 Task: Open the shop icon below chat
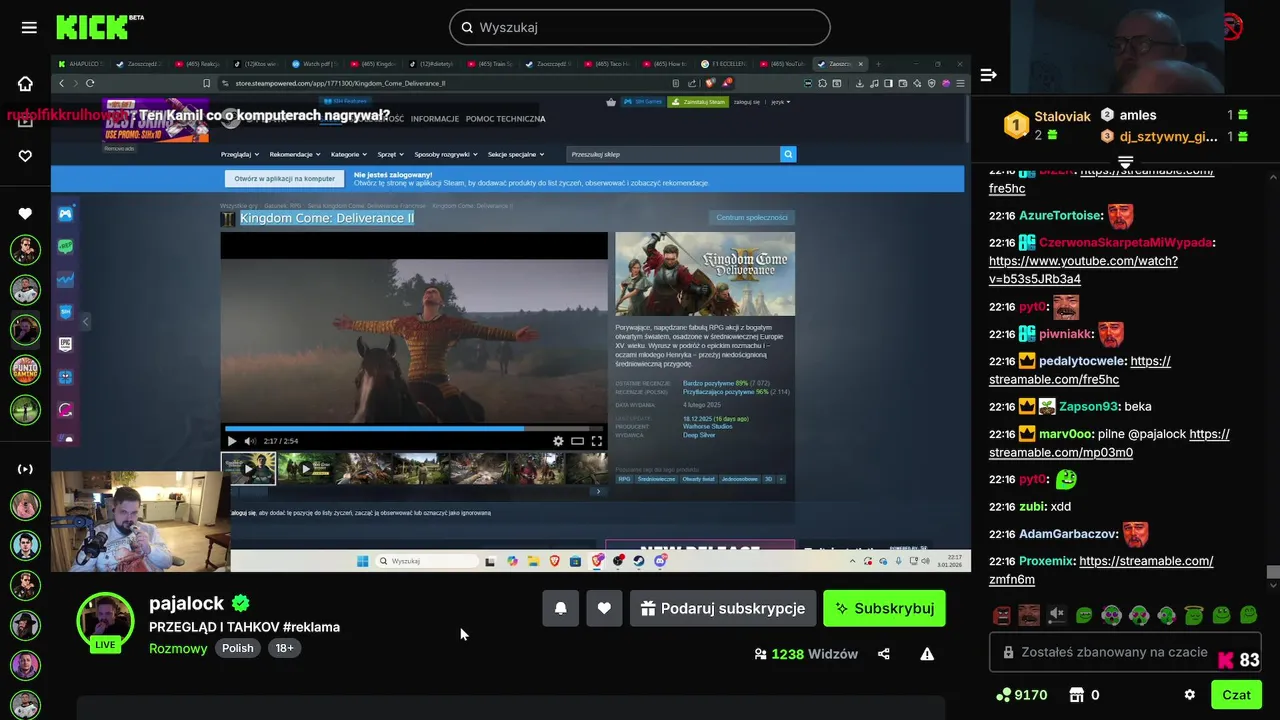(1077, 695)
